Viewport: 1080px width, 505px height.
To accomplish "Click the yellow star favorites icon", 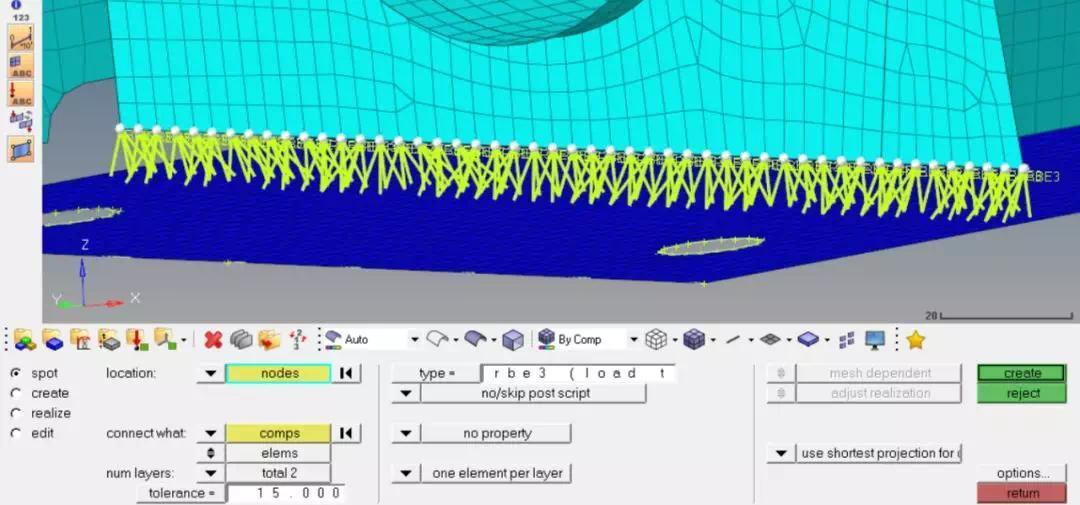I will click(915, 339).
